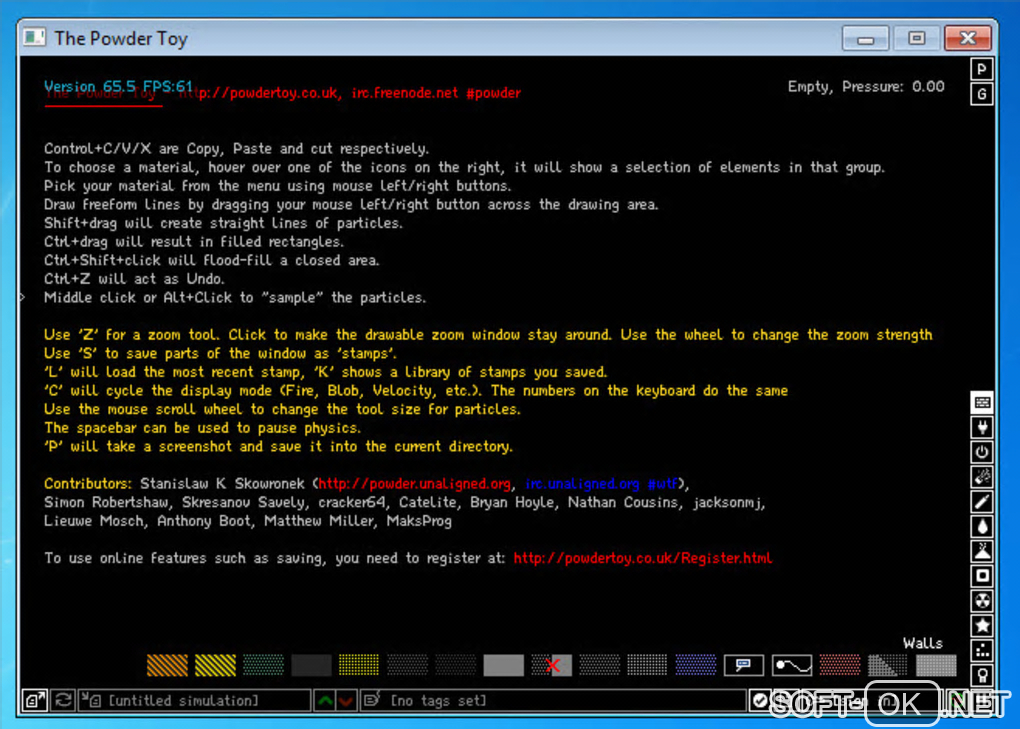Close The Powder Toy window

tap(968, 38)
